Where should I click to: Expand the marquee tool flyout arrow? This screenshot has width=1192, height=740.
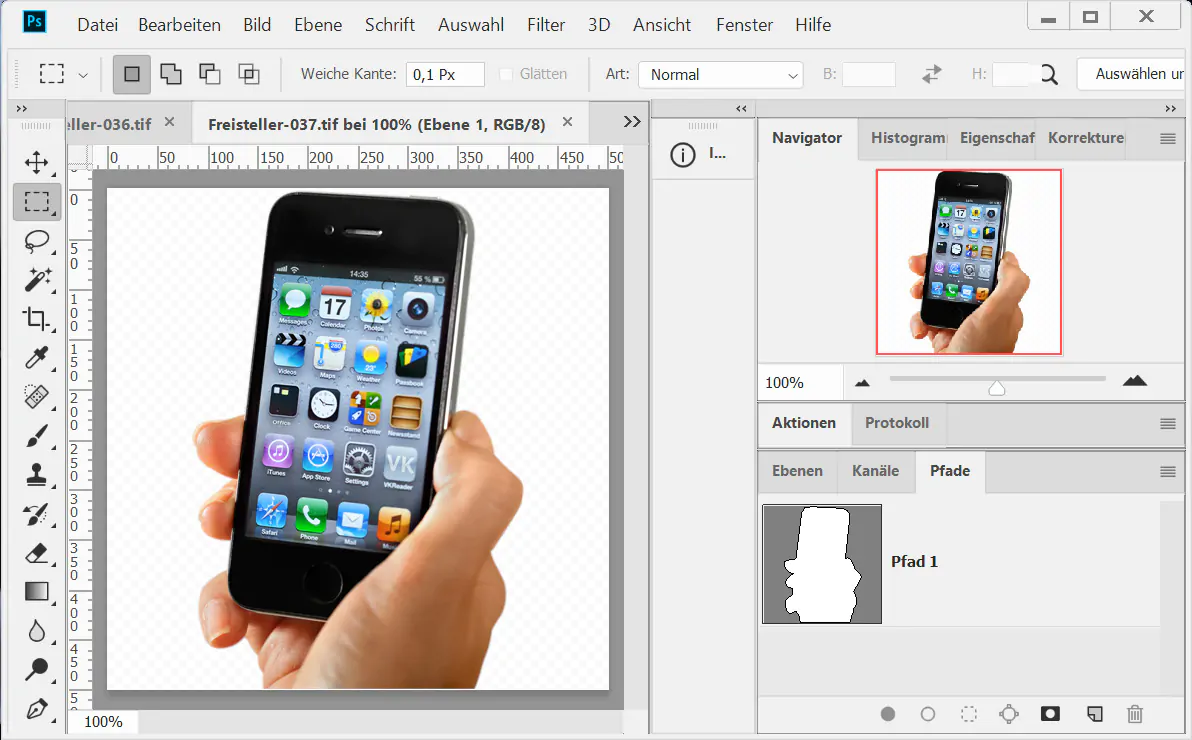pyautogui.click(x=83, y=74)
